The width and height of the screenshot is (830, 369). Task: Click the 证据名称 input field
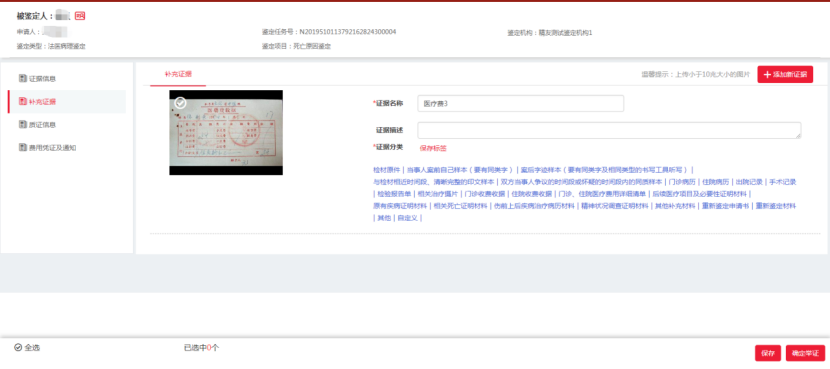pos(520,104)
